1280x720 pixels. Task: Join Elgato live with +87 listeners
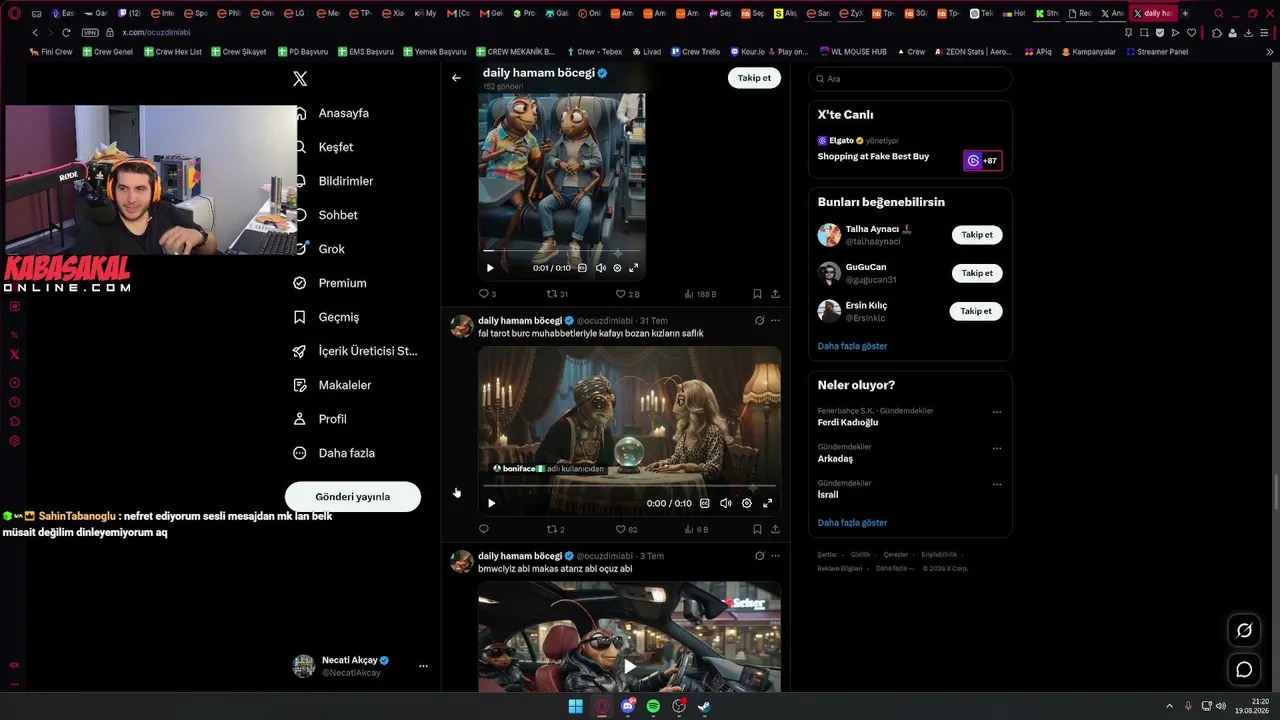(x=982, y=161)
